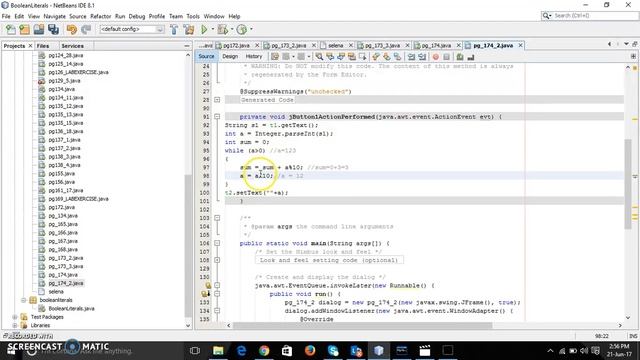Switch to the Services tab
Screen dimensions: 640x360
(x=72, y=46)
